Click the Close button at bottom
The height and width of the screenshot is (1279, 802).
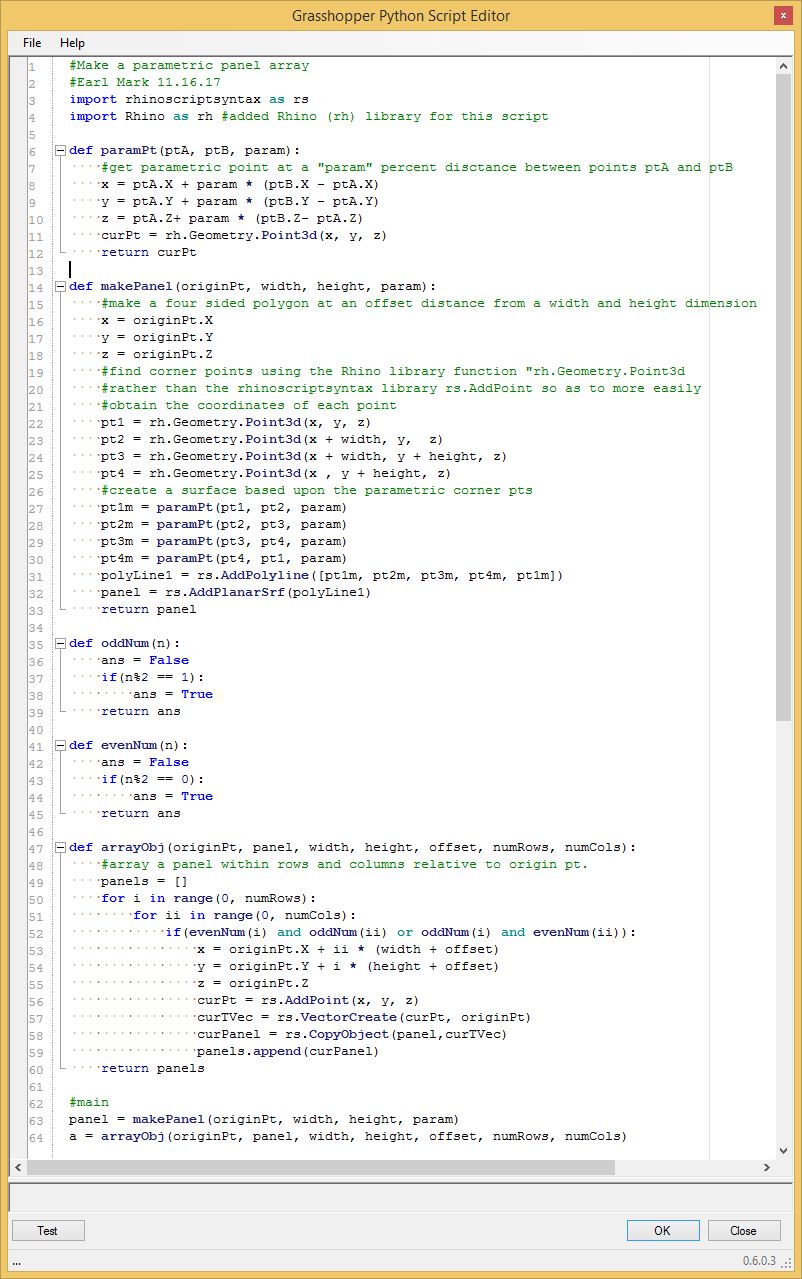coord(744,1231)
